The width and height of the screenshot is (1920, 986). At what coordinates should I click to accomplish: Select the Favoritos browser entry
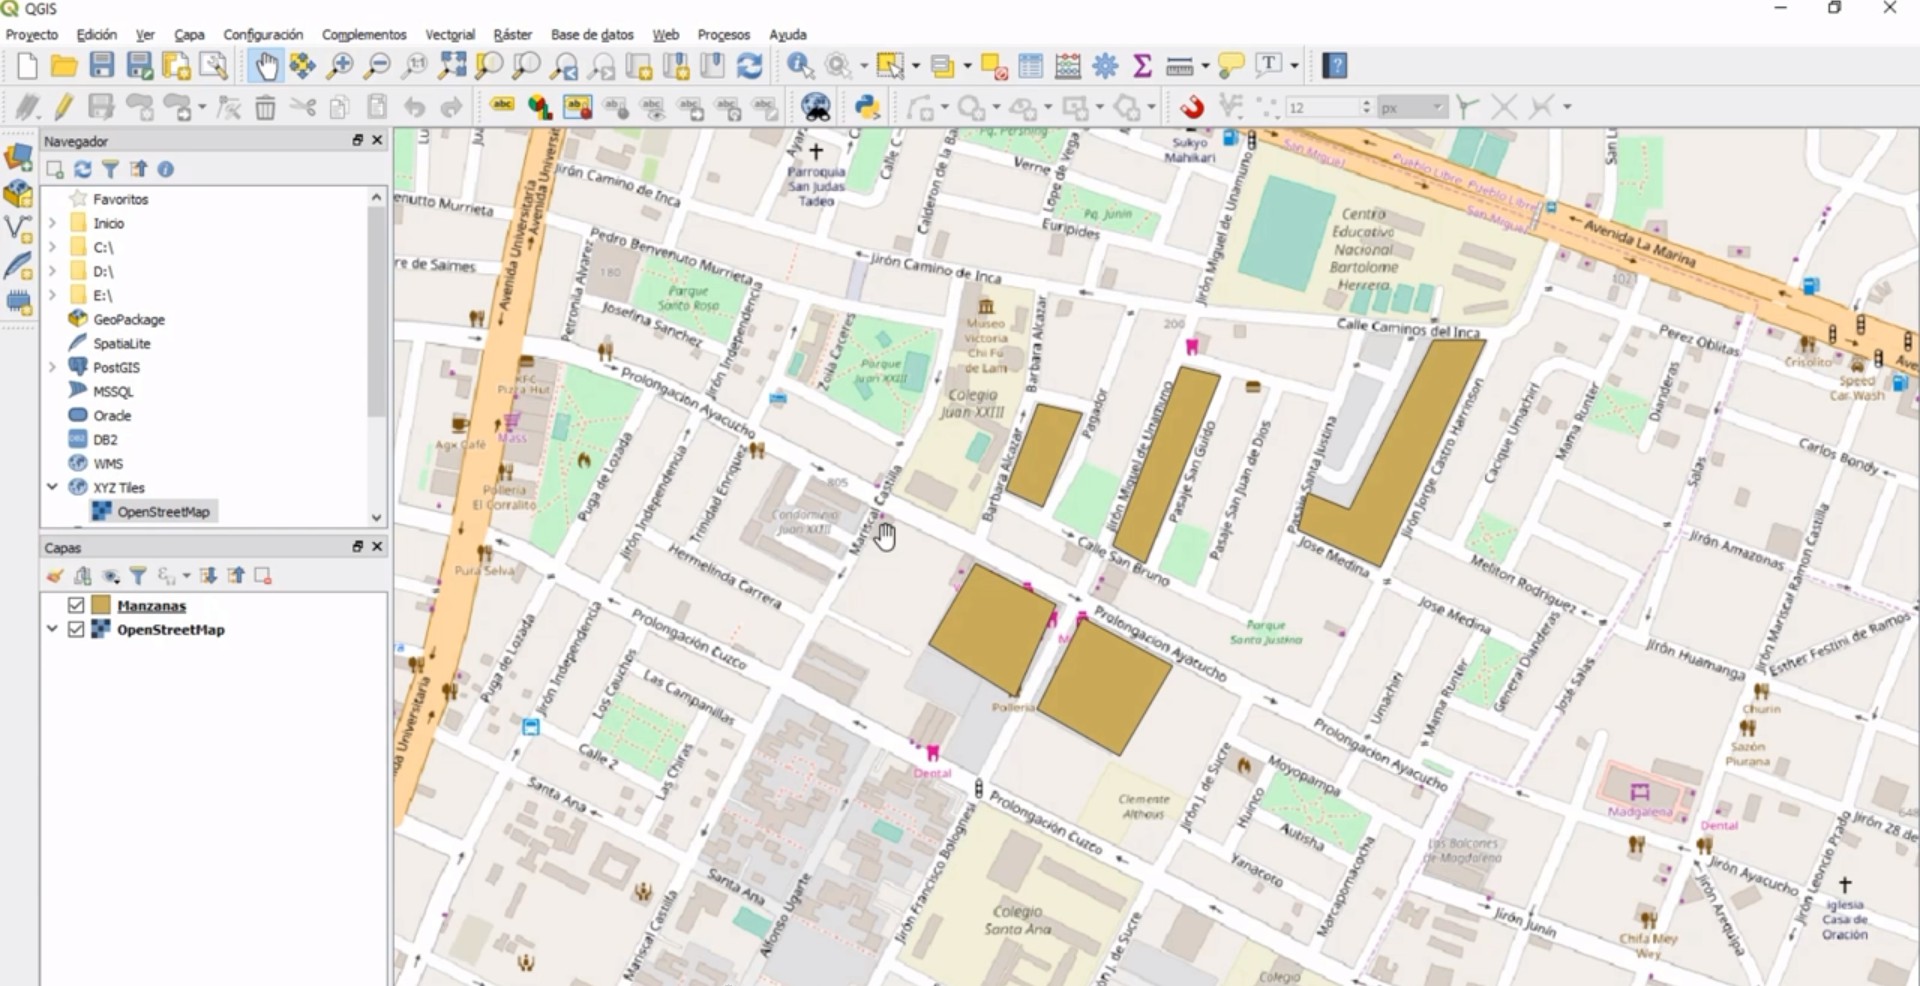(121, 199)
